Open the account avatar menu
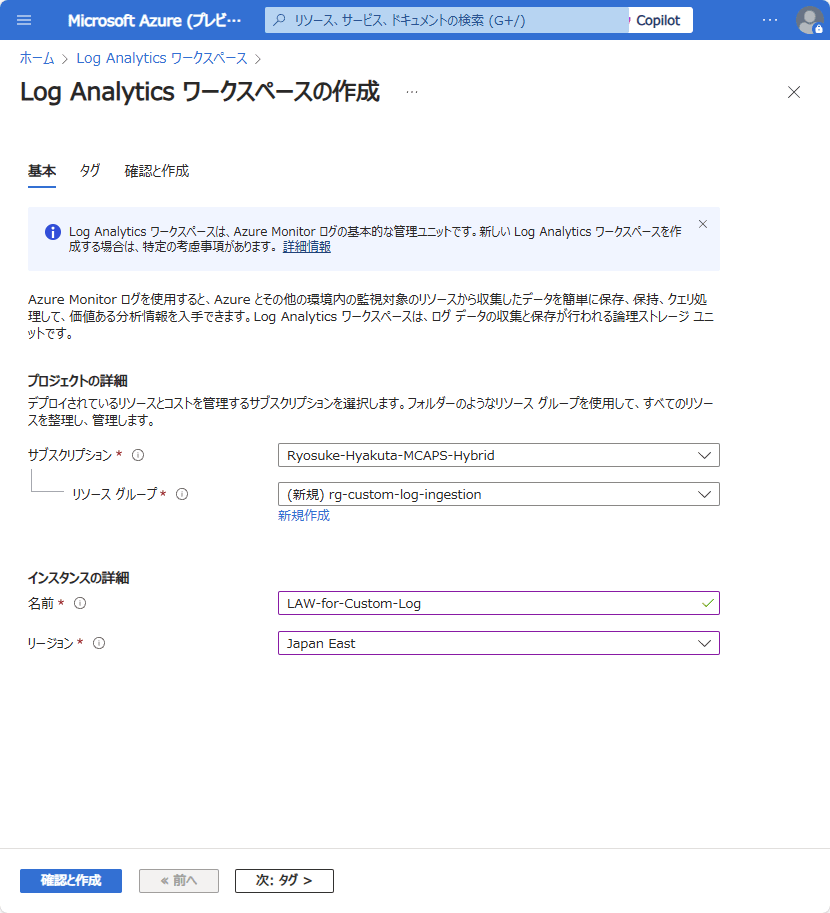The width and height of the screenshot is (830, 913). [x=810, y=20]
